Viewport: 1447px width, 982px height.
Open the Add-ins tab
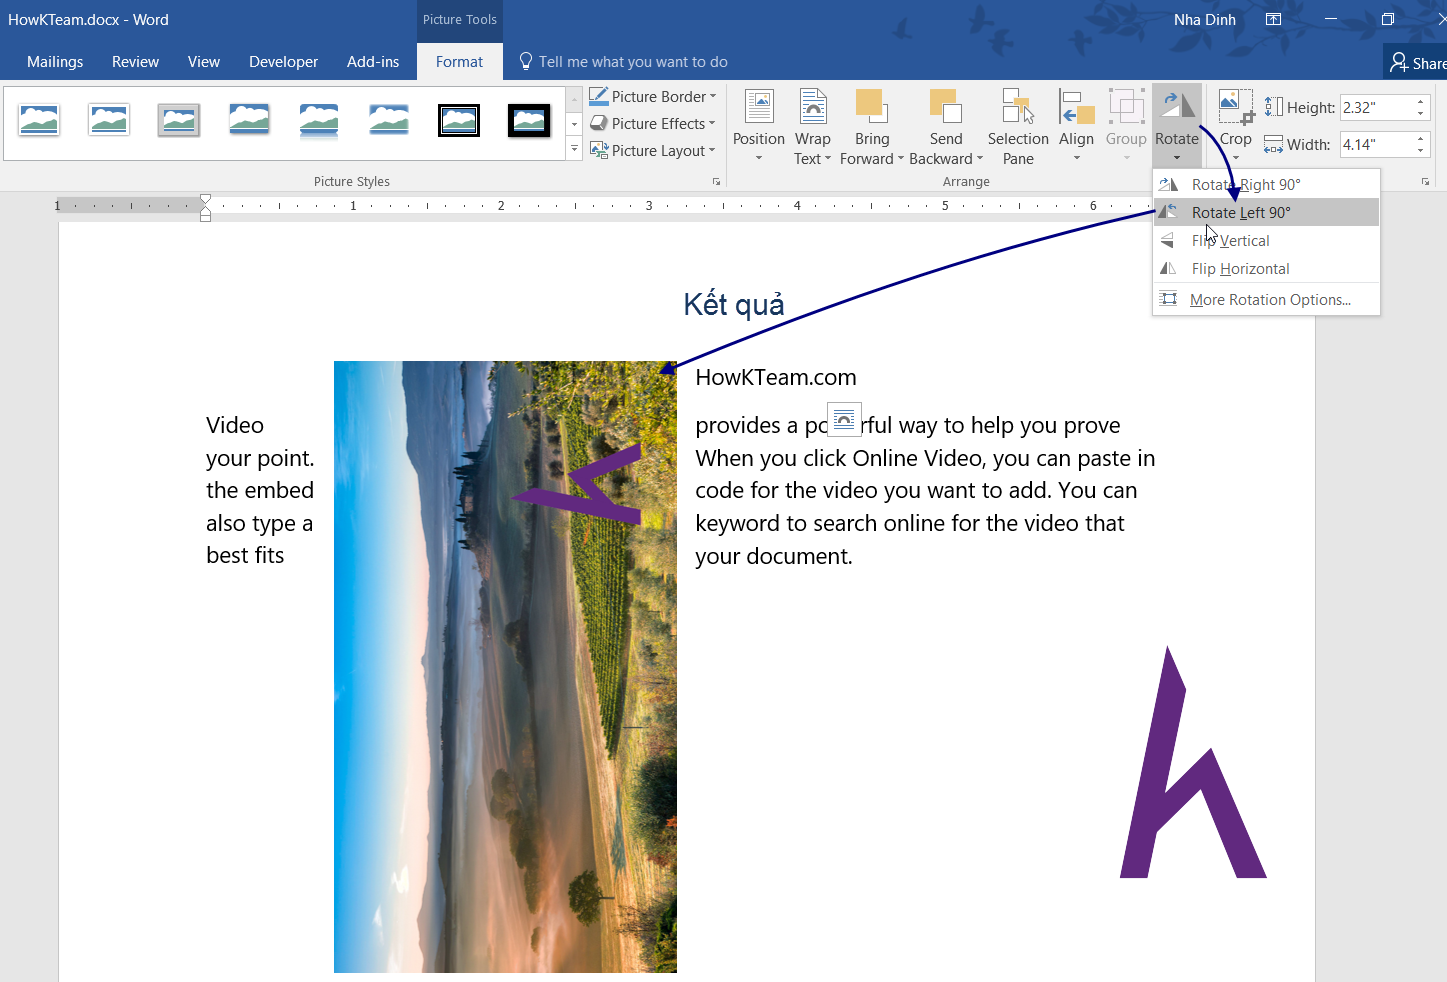373,61
